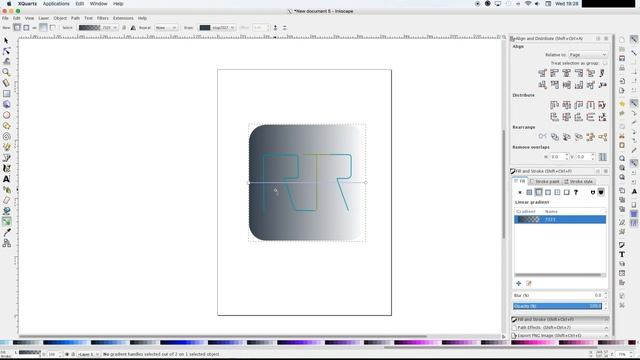Click add new gradient plus icon
This screenshot has height=360, width=640.
click(518, 283)
